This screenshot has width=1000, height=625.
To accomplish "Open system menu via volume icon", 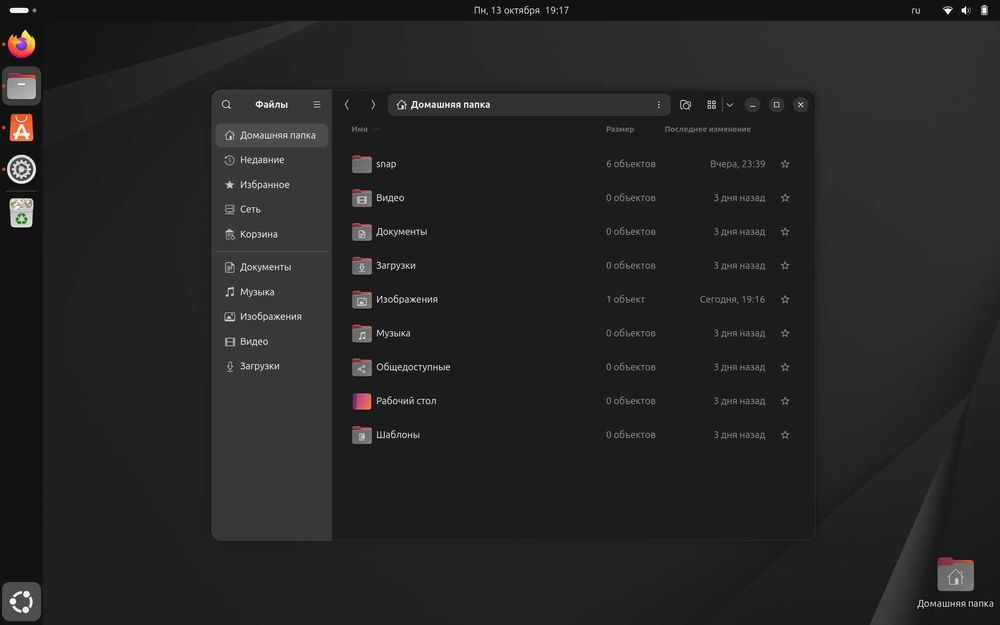I will coord(966,10).
